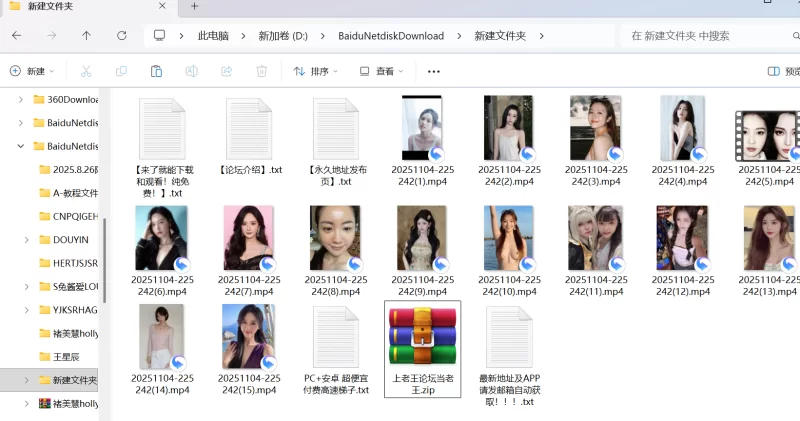The height and width of the screenshot is (421, 800).
Task: Click the preview pane icon
Action: pos(773,71)
